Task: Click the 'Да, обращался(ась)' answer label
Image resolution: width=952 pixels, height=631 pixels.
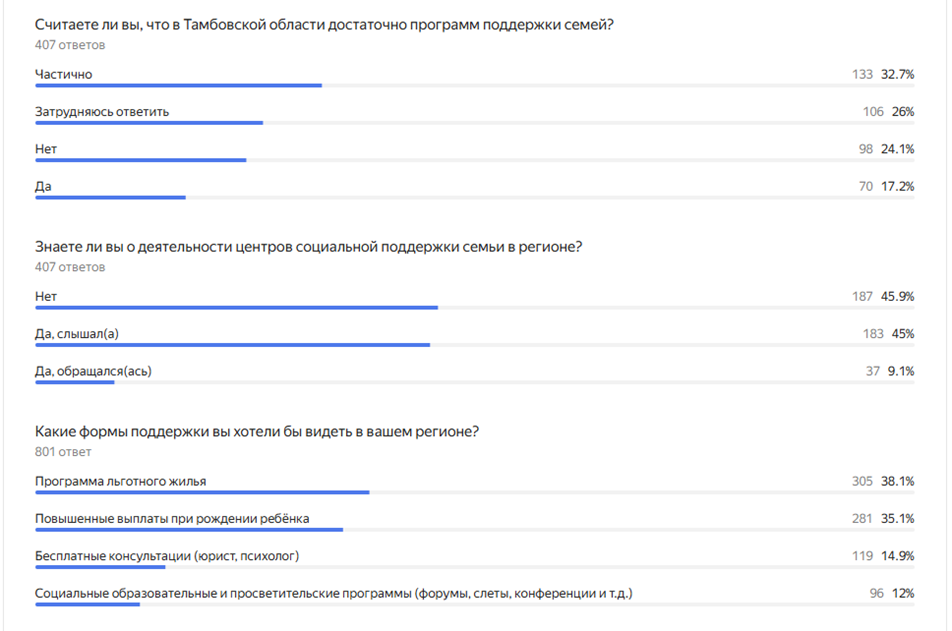Action: coord(93,371)
